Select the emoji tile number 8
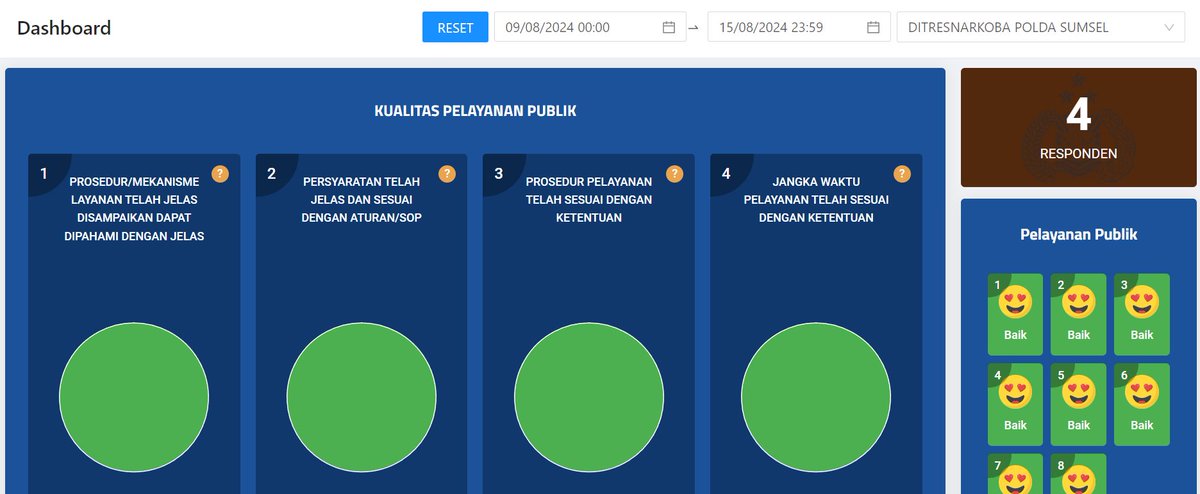 [1078, 474]
